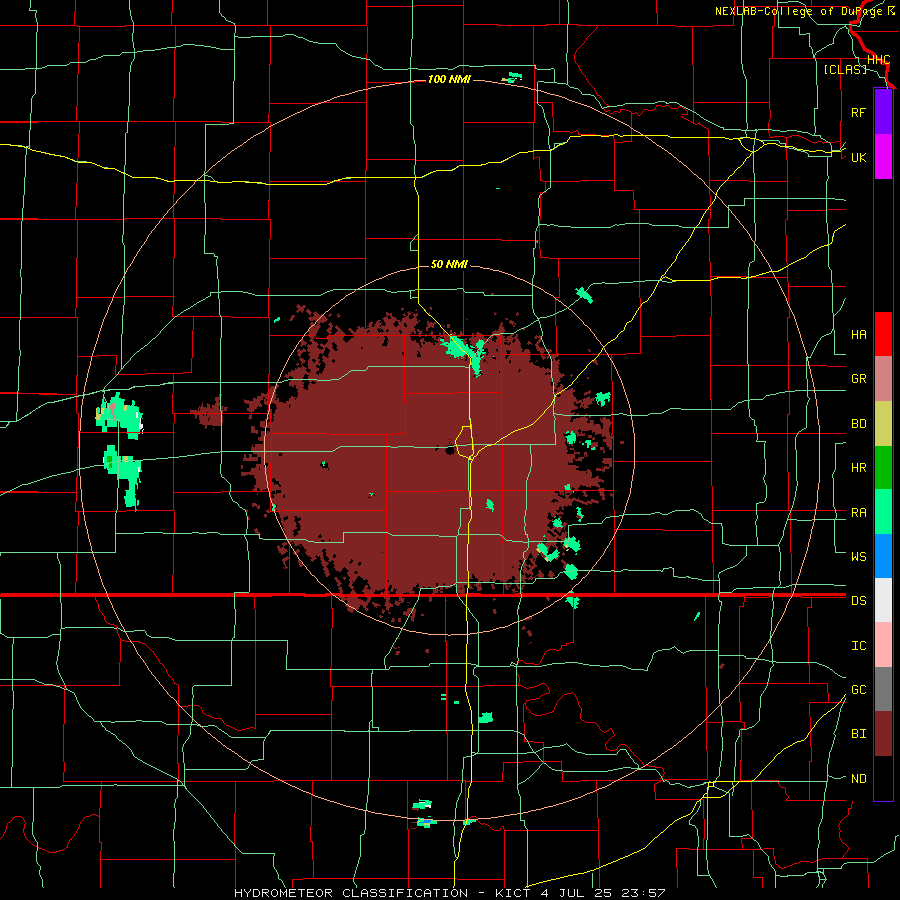Viewport: 900px width, 900px height.
Task: Click the IC pink legend swatch
Action: coord(883,645)
